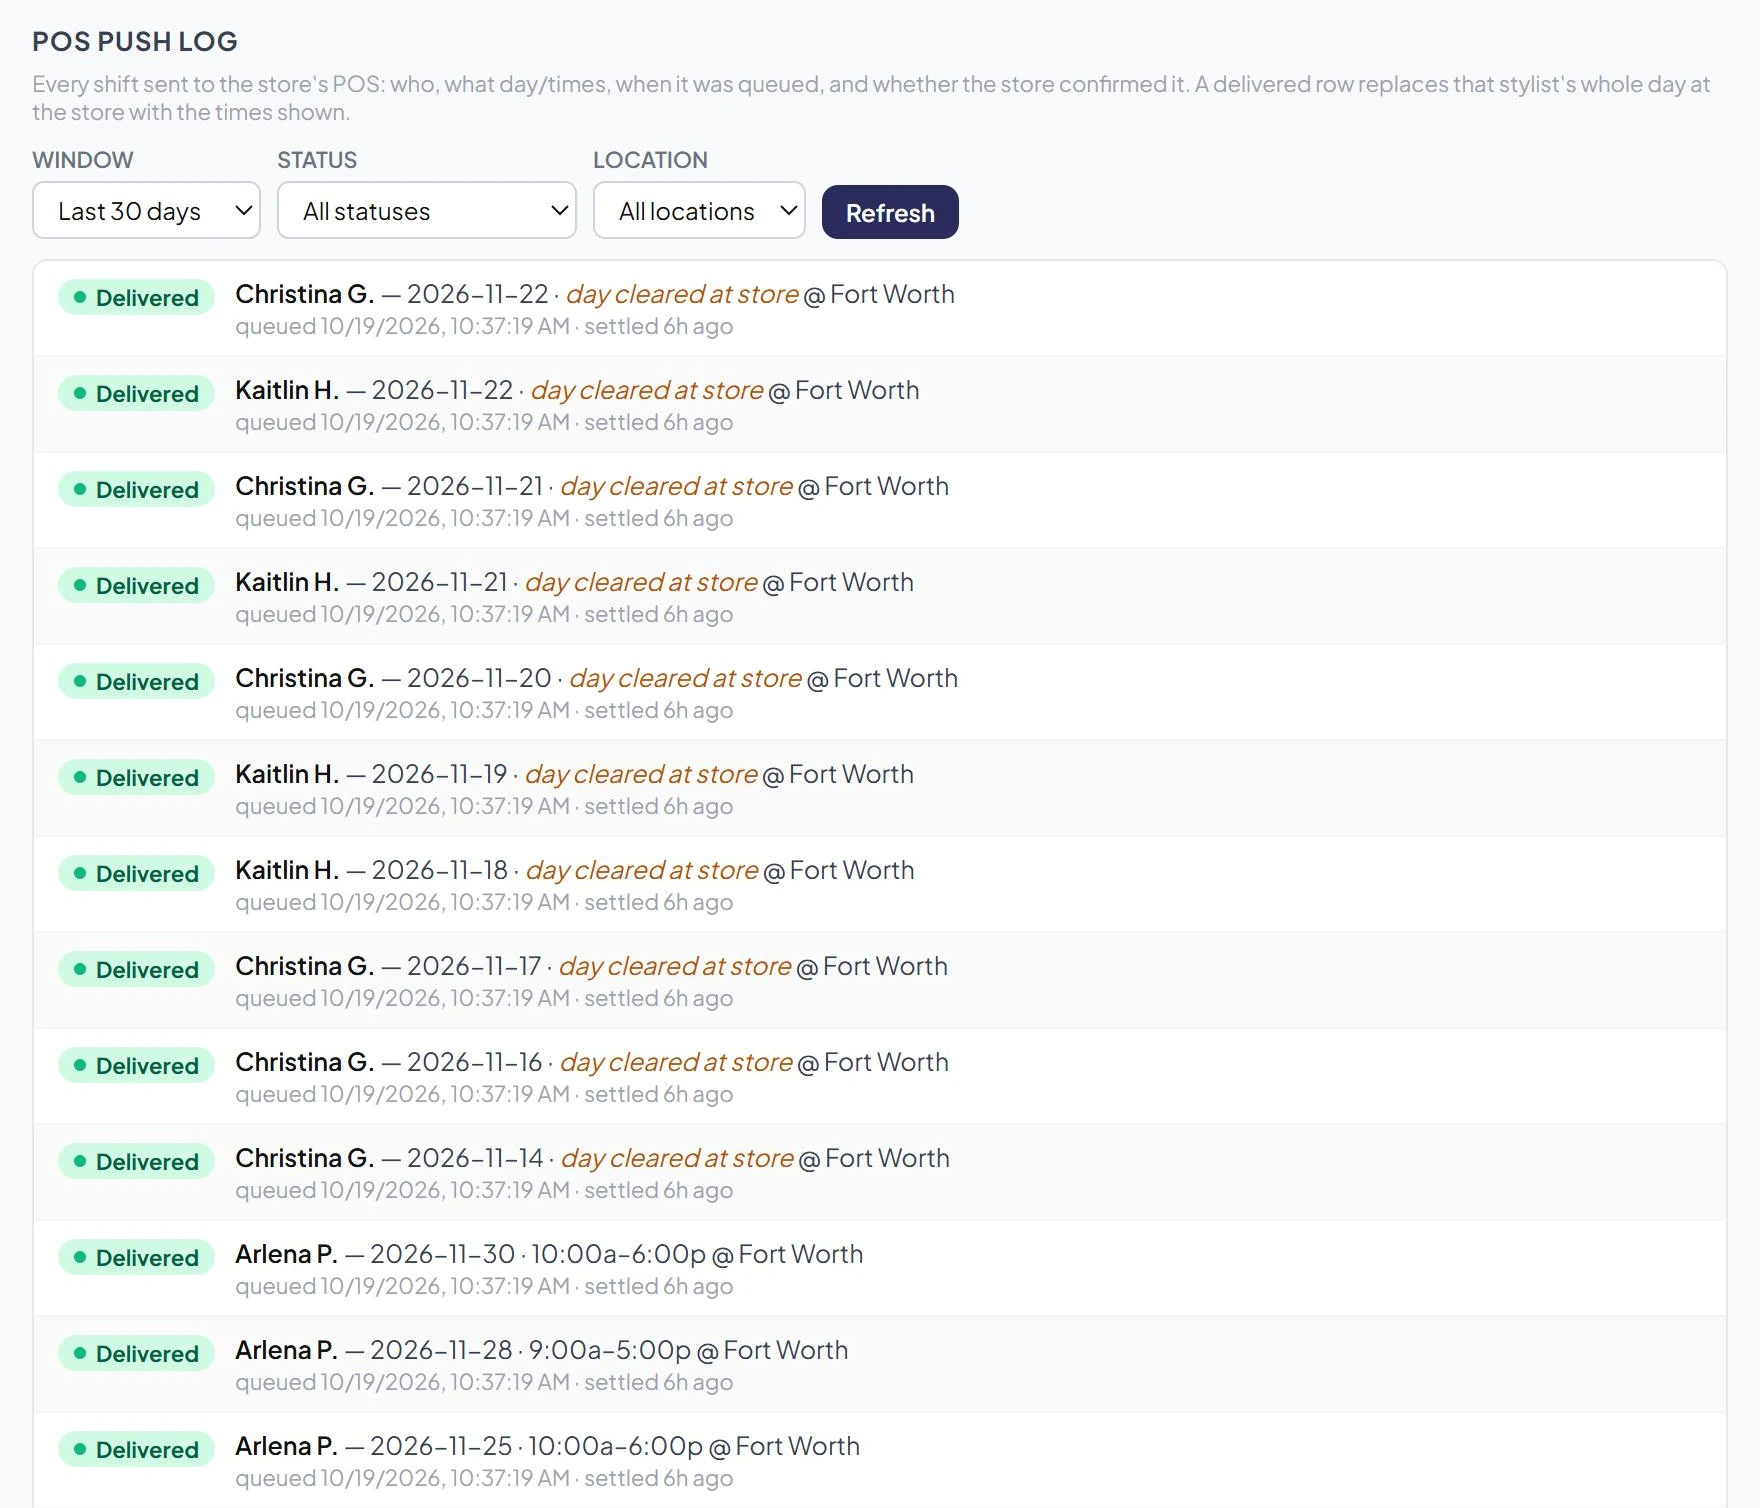Open the All locations dropdown
This screenshot has width=1760, height=1508.
click(x=699, y=211)
